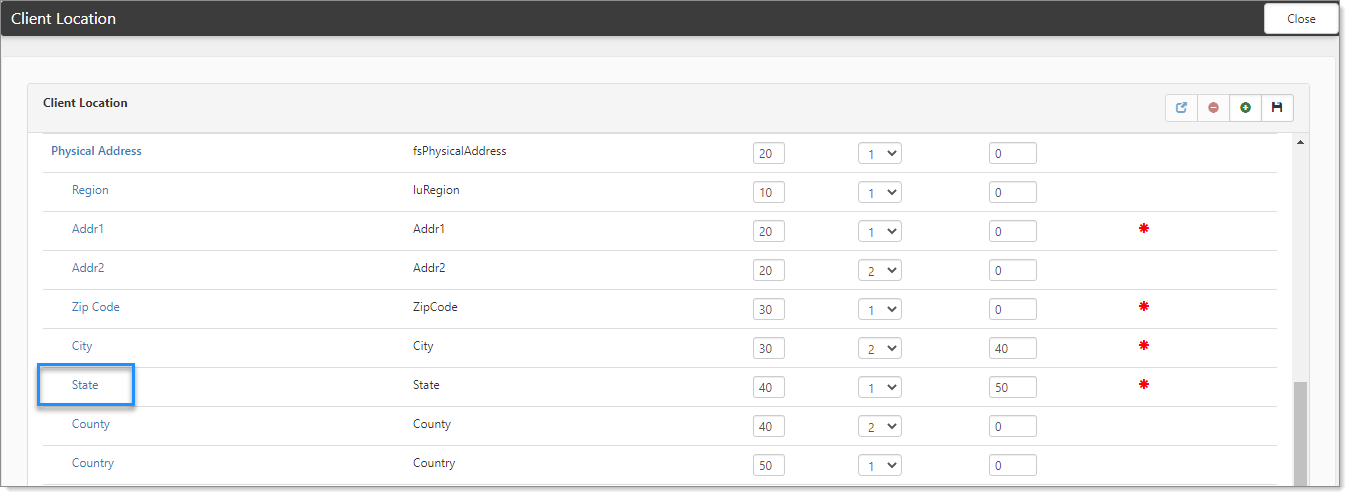Click the red asterisk in Zip Code row
Image resolution: width=1350 pixels, height=497 pixels.
point(1144,307)
